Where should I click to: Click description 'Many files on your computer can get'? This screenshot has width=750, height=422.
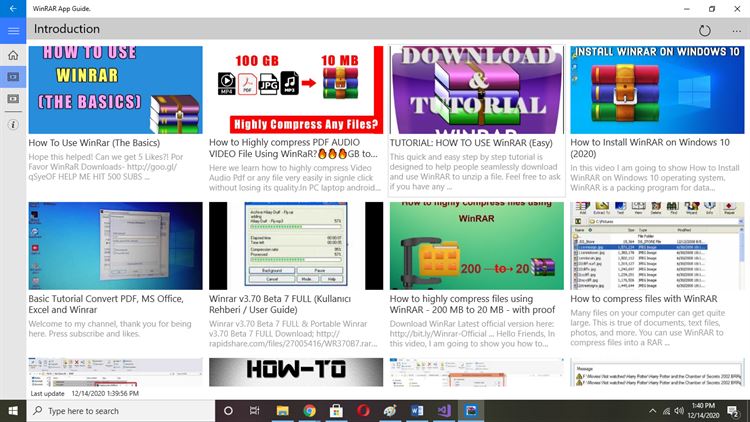pos(648,327)
